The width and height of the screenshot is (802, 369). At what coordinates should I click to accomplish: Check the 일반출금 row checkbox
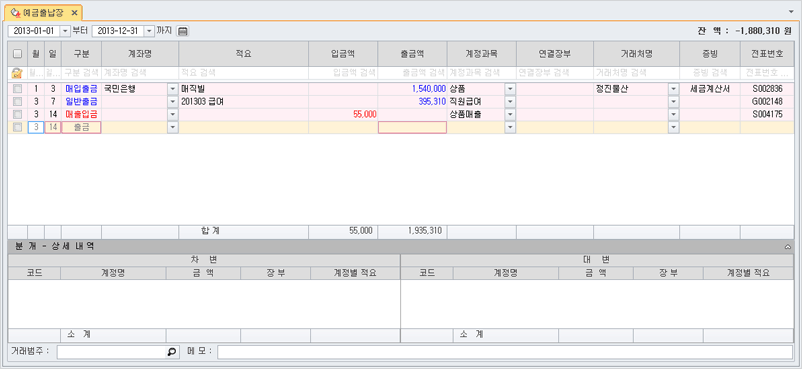coord(17,101)
